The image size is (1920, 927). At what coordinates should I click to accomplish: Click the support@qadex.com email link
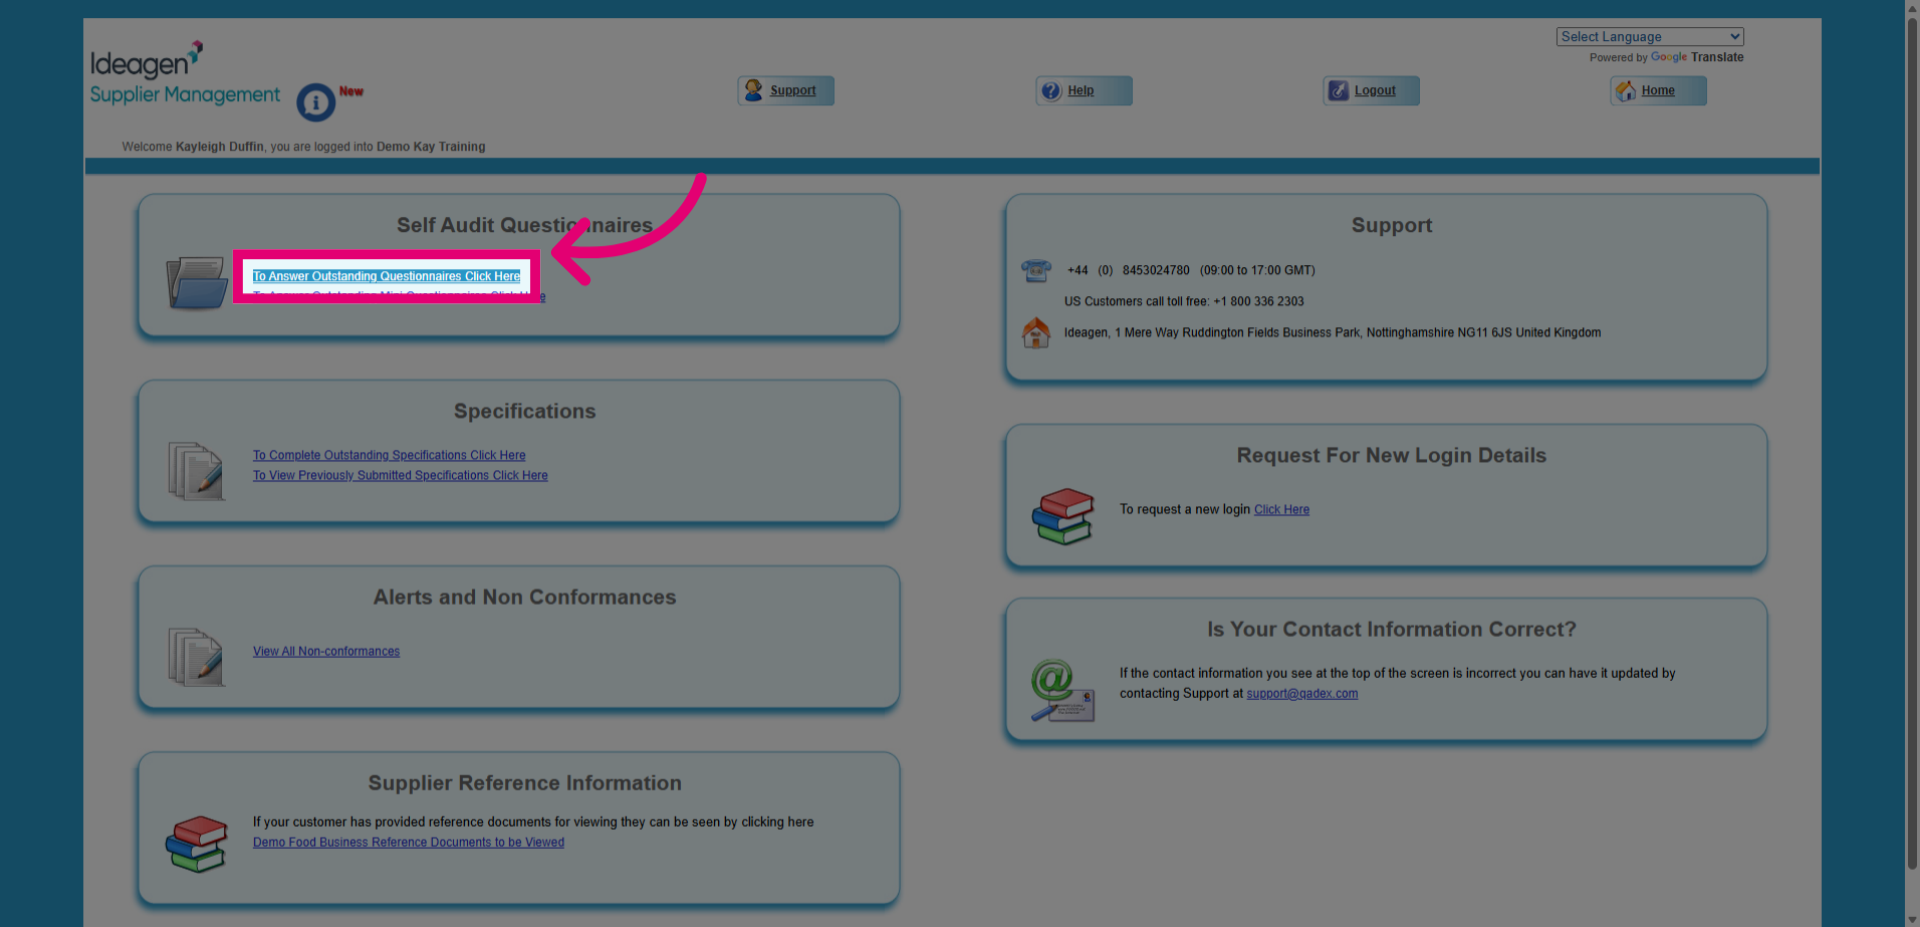pos(1302,694)
